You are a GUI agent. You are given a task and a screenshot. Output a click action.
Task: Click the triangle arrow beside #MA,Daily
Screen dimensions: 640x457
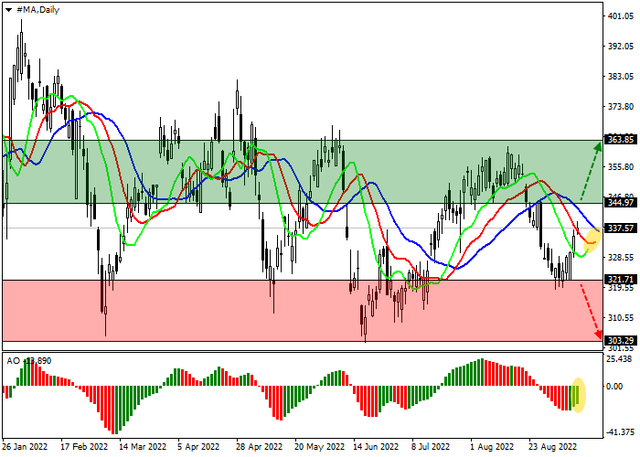tap(7, 9)
